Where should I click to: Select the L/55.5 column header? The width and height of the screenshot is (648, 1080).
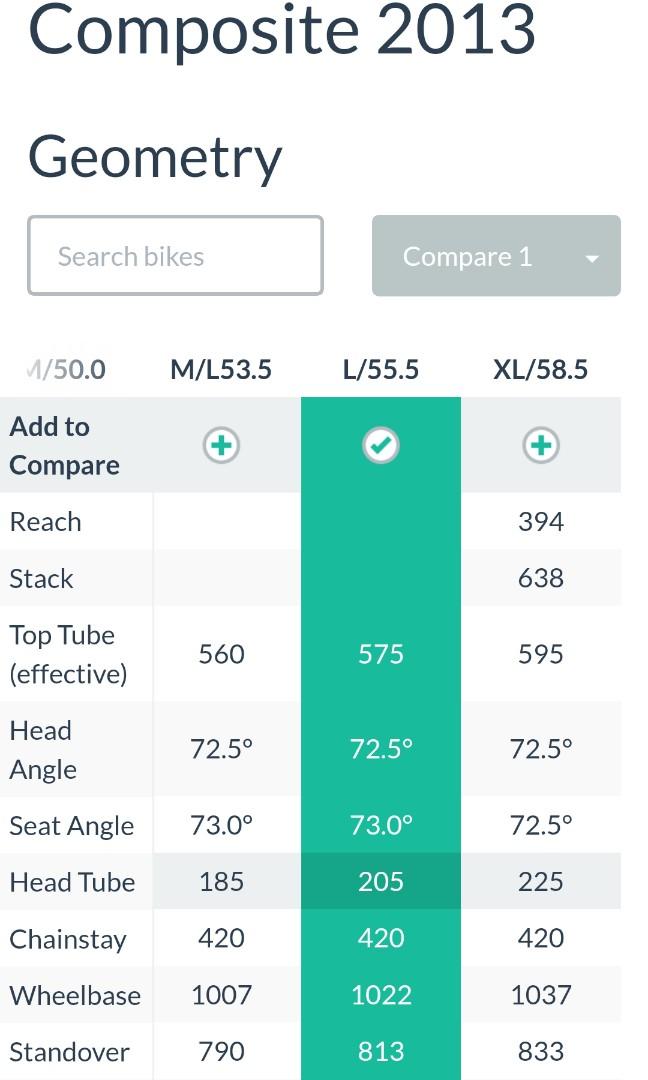pyautogui.click(x=381, y=370)
